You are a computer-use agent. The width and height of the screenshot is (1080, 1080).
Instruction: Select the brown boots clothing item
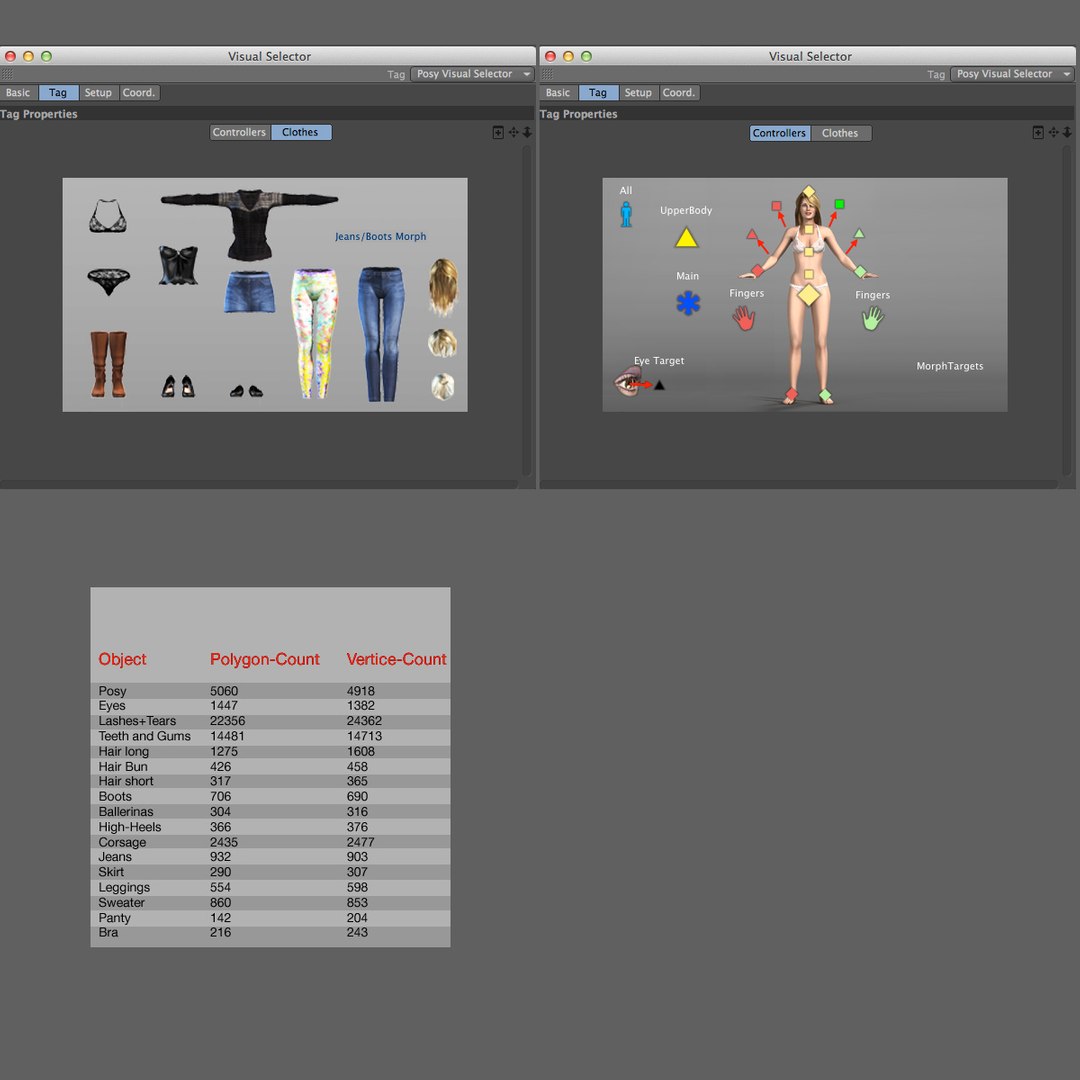pos(109,364)
